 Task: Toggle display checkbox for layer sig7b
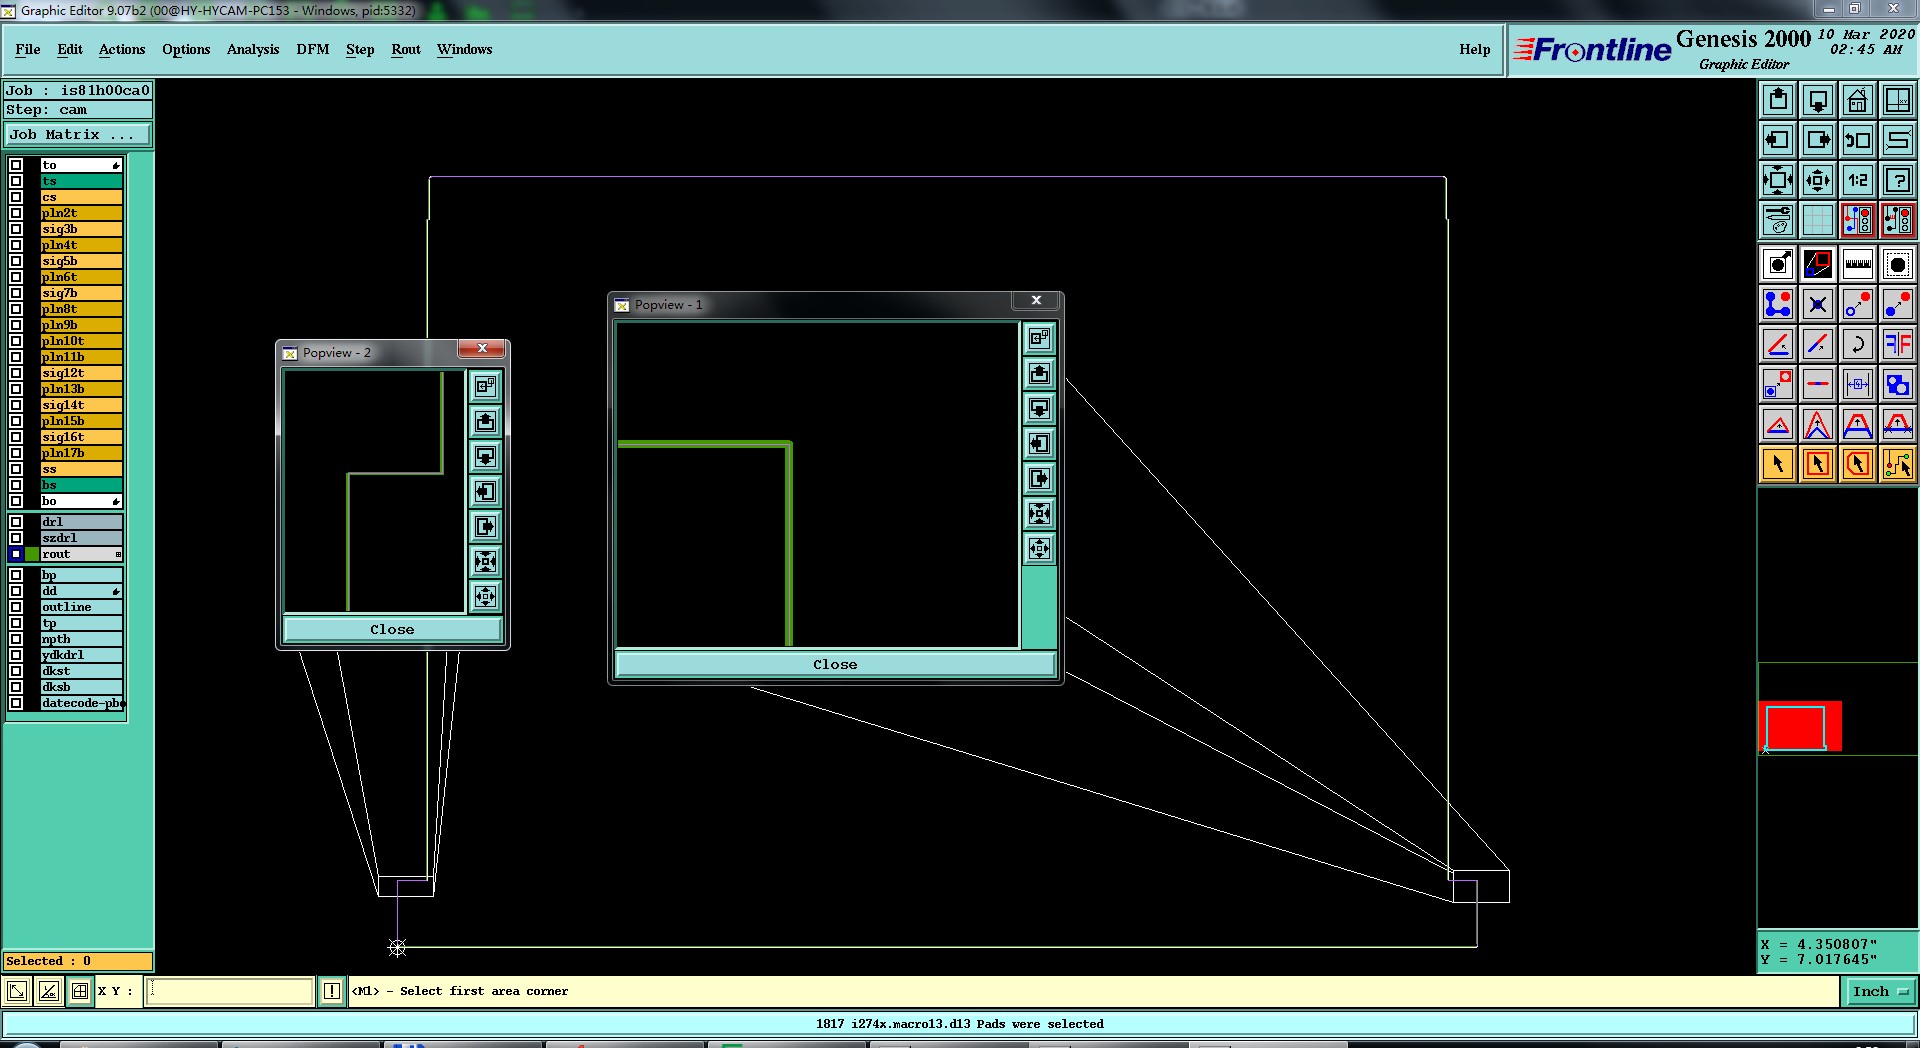16,293
